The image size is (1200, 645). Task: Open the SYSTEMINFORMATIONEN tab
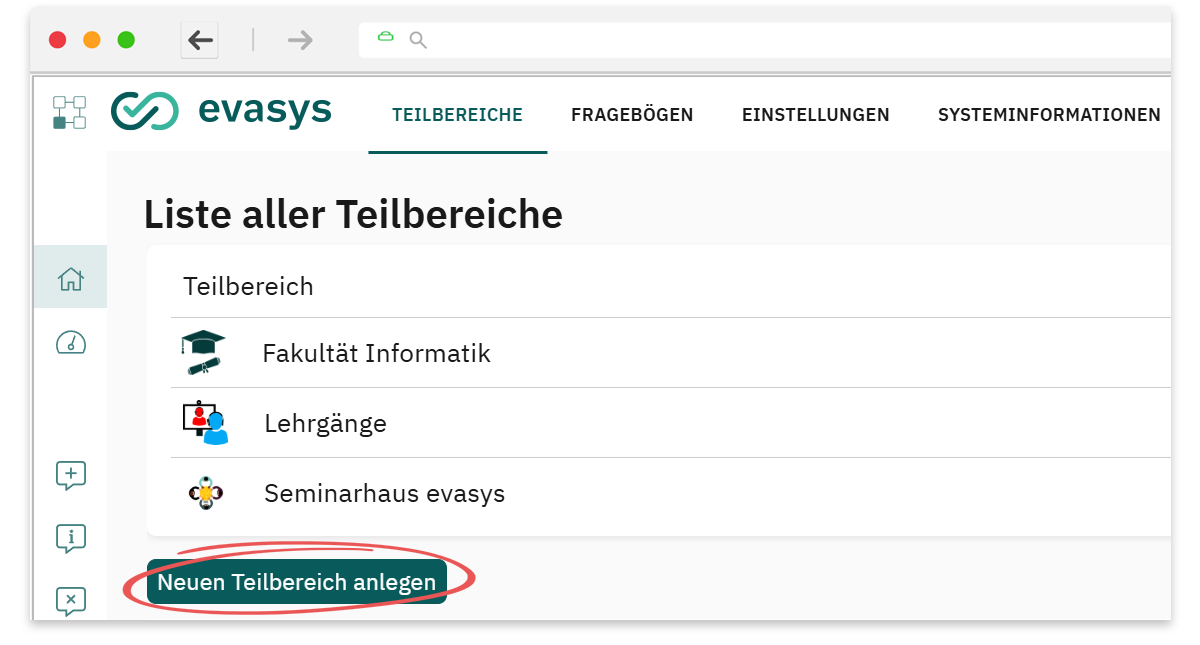[1048, 114]
